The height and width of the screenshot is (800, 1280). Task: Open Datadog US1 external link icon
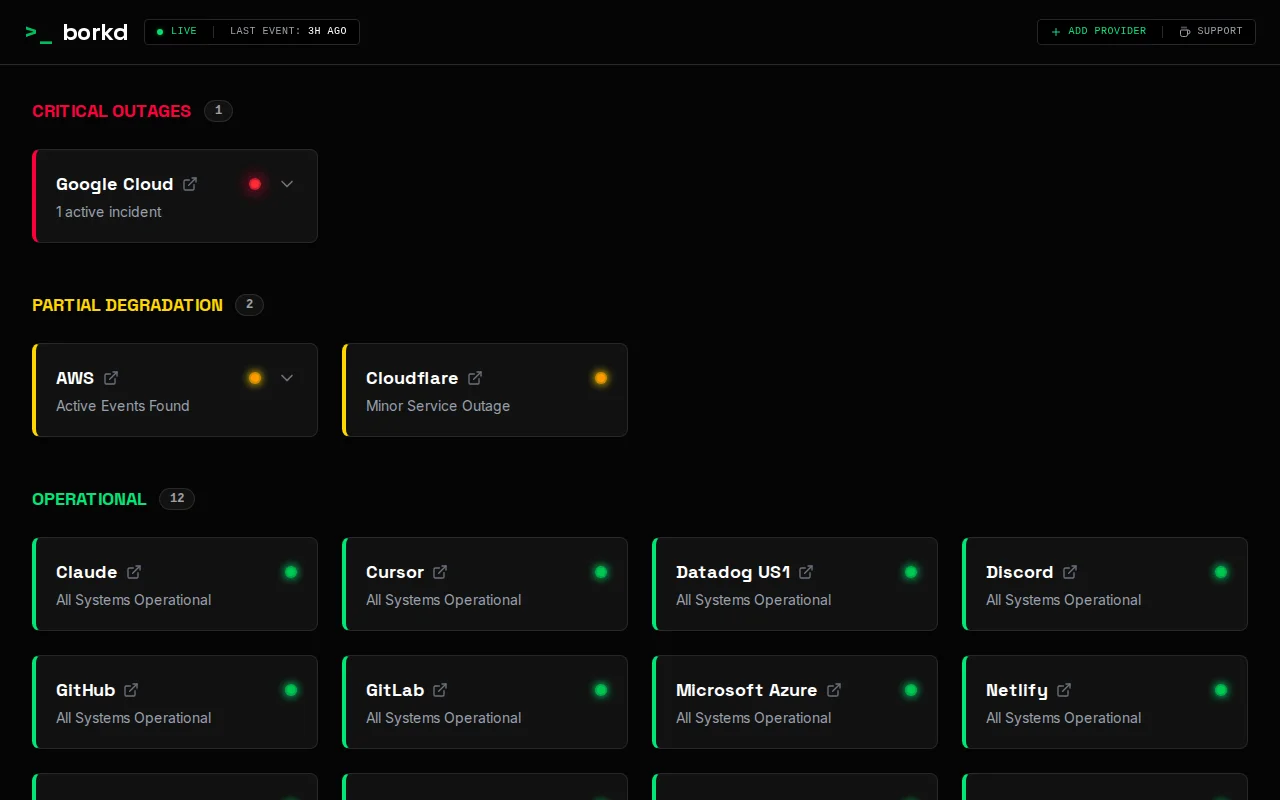[x=806, y=572]
